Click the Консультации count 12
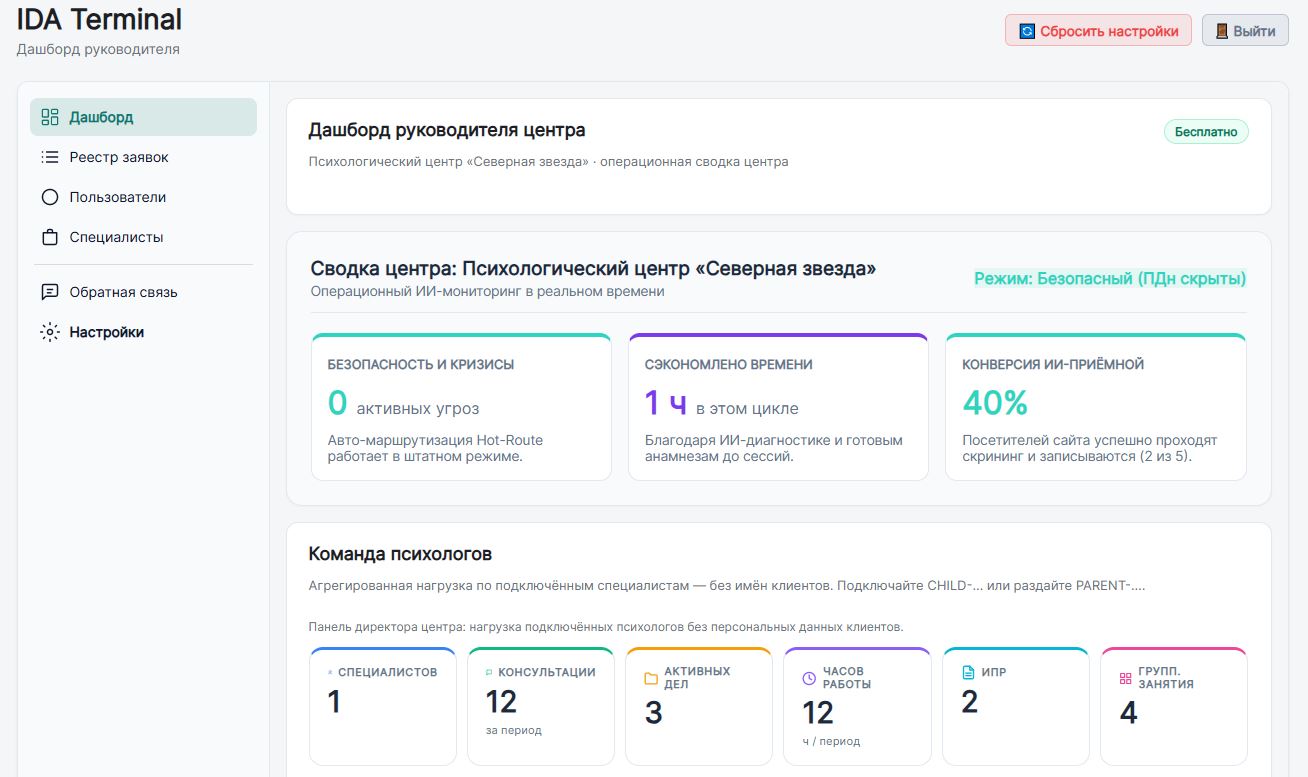The image size is (1308, 777). [501, 702]
